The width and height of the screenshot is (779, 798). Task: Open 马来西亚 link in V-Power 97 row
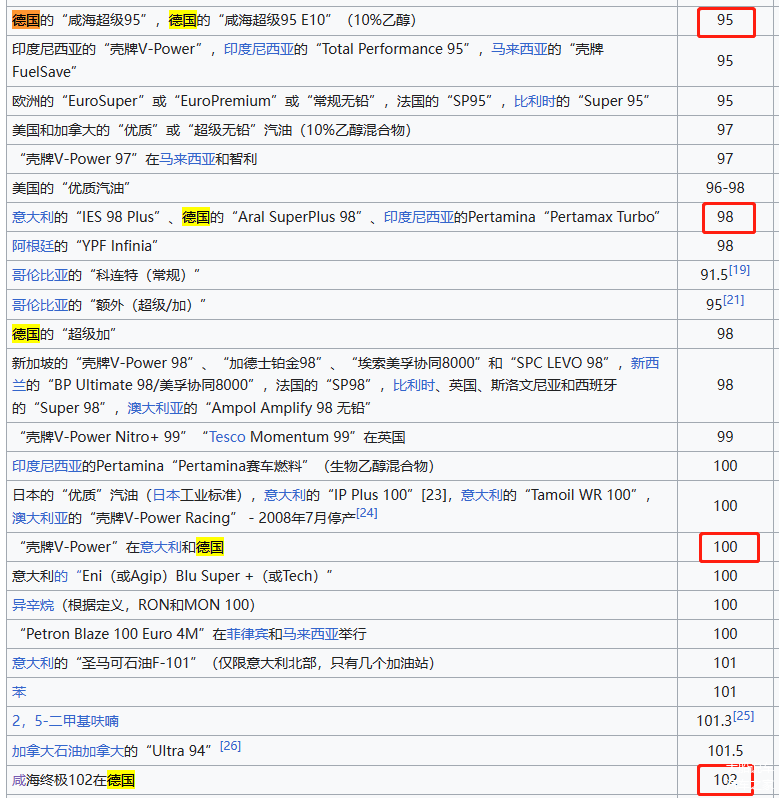(x=187, y=159)
